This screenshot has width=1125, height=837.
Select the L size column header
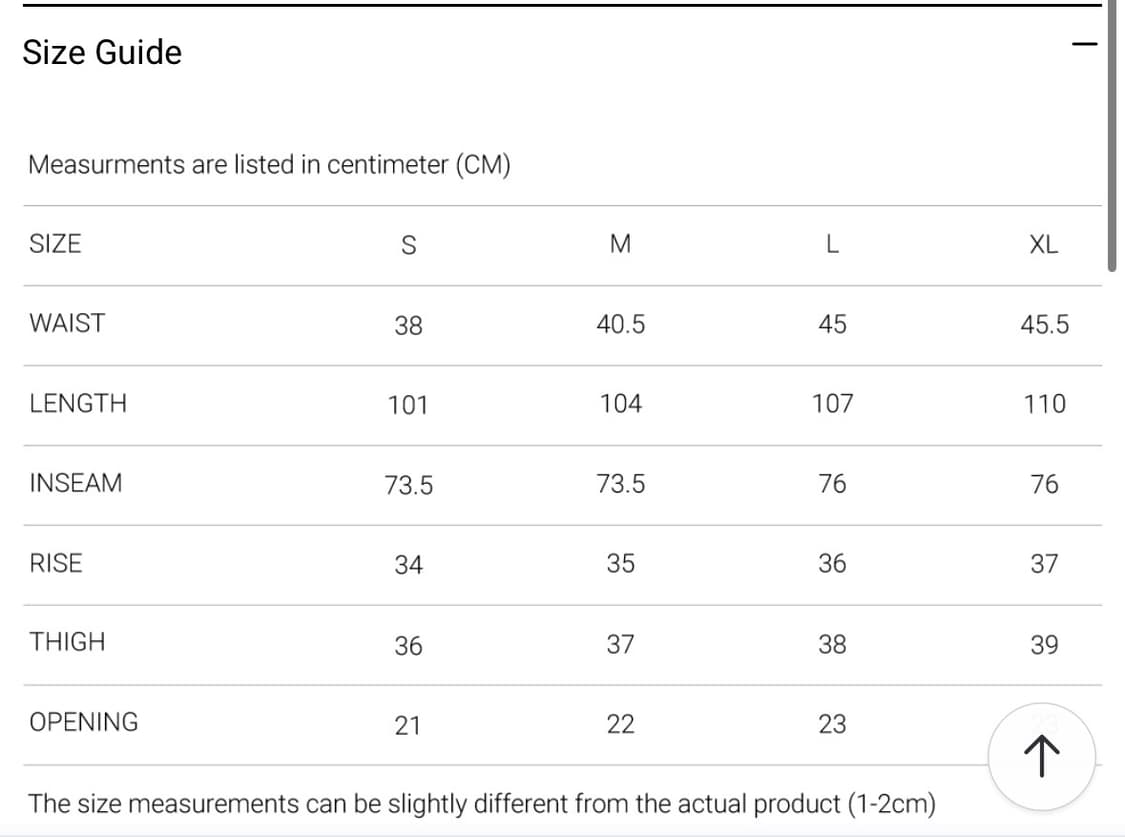click(832, 244)
